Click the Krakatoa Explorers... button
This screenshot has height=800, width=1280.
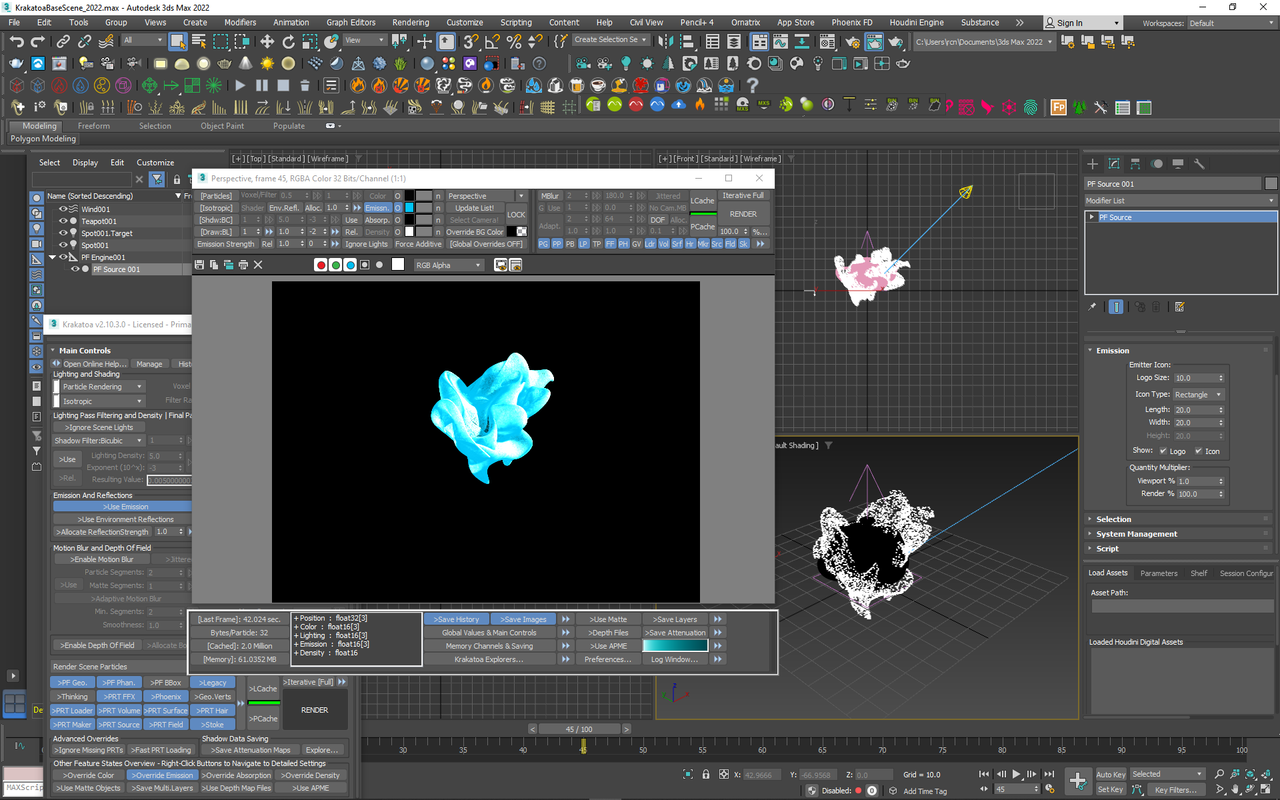click(x=489, y=659)
